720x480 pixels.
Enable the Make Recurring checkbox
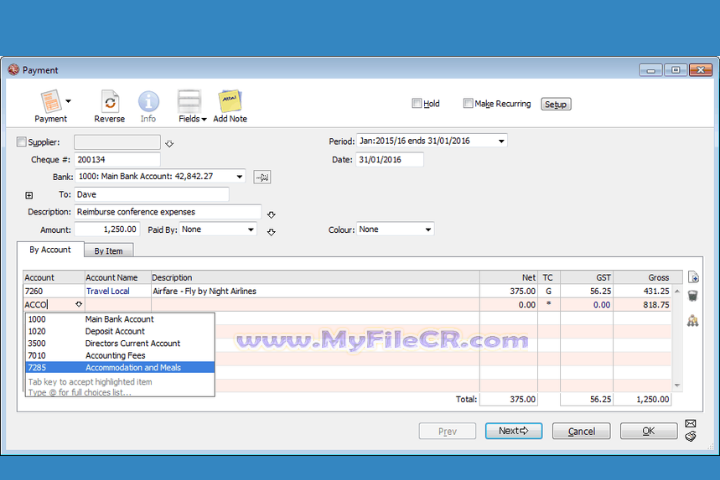tap(468, 103)
